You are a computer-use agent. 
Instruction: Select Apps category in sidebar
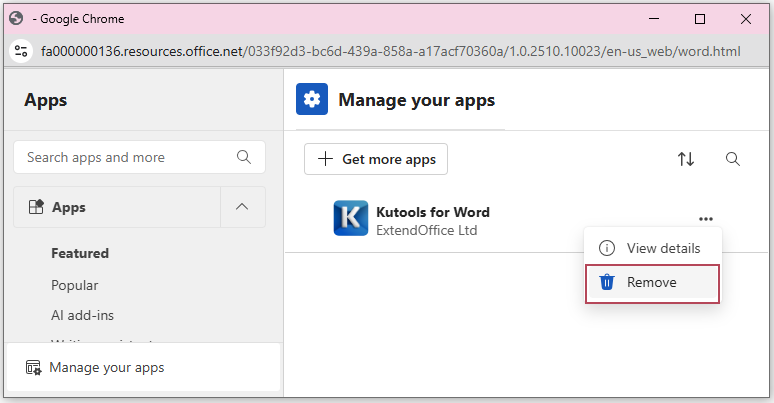click(x=117, y=207)
